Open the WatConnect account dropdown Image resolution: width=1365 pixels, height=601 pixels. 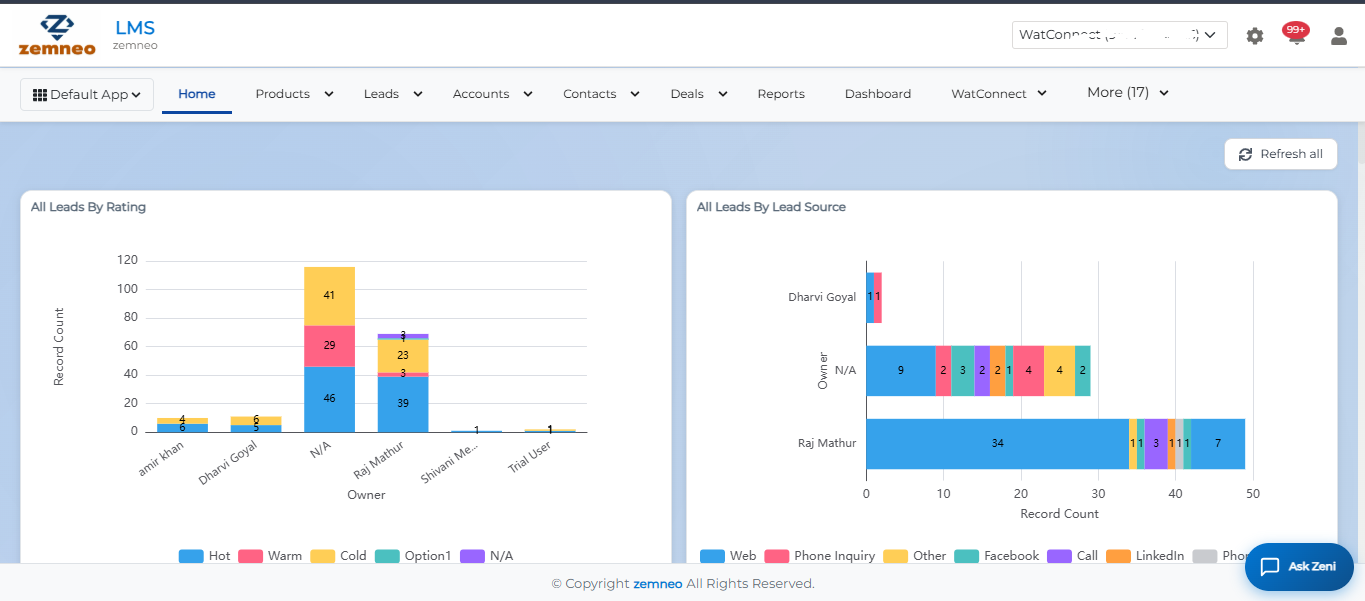[1119, 35]
